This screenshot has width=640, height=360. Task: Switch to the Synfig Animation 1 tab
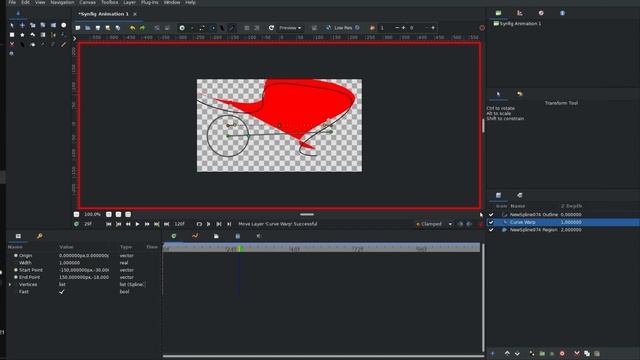pyautogui.click(x=104, y=14)
